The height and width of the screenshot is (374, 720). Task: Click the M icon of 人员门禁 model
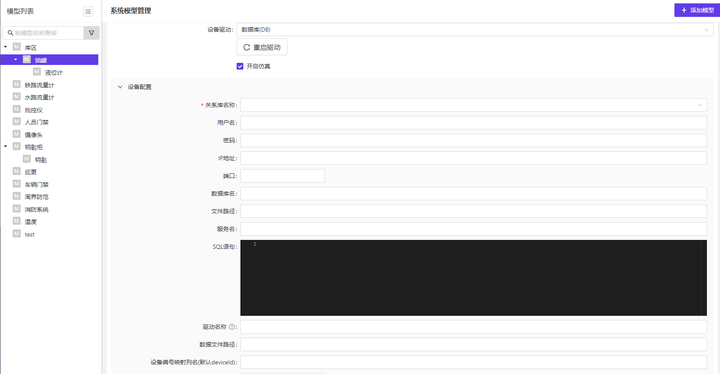pos(17,122)
